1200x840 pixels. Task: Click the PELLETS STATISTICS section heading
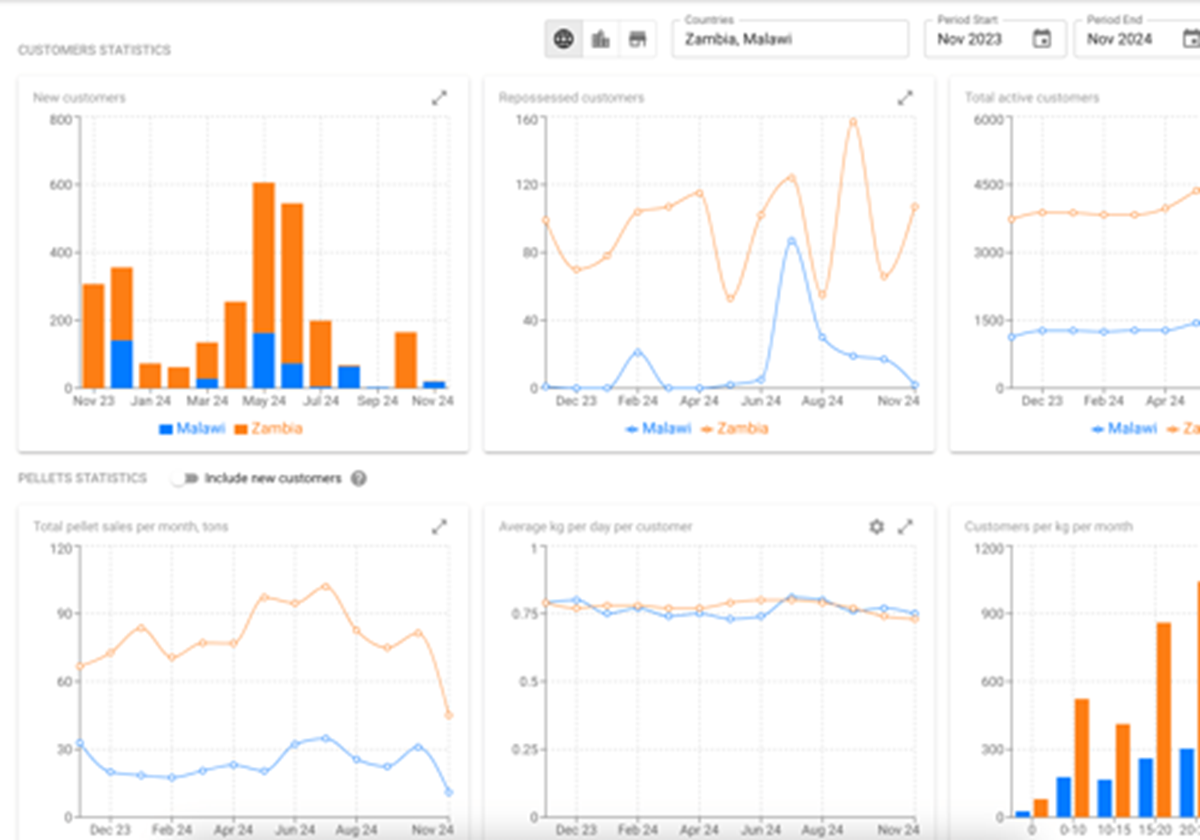pos(82,478)
